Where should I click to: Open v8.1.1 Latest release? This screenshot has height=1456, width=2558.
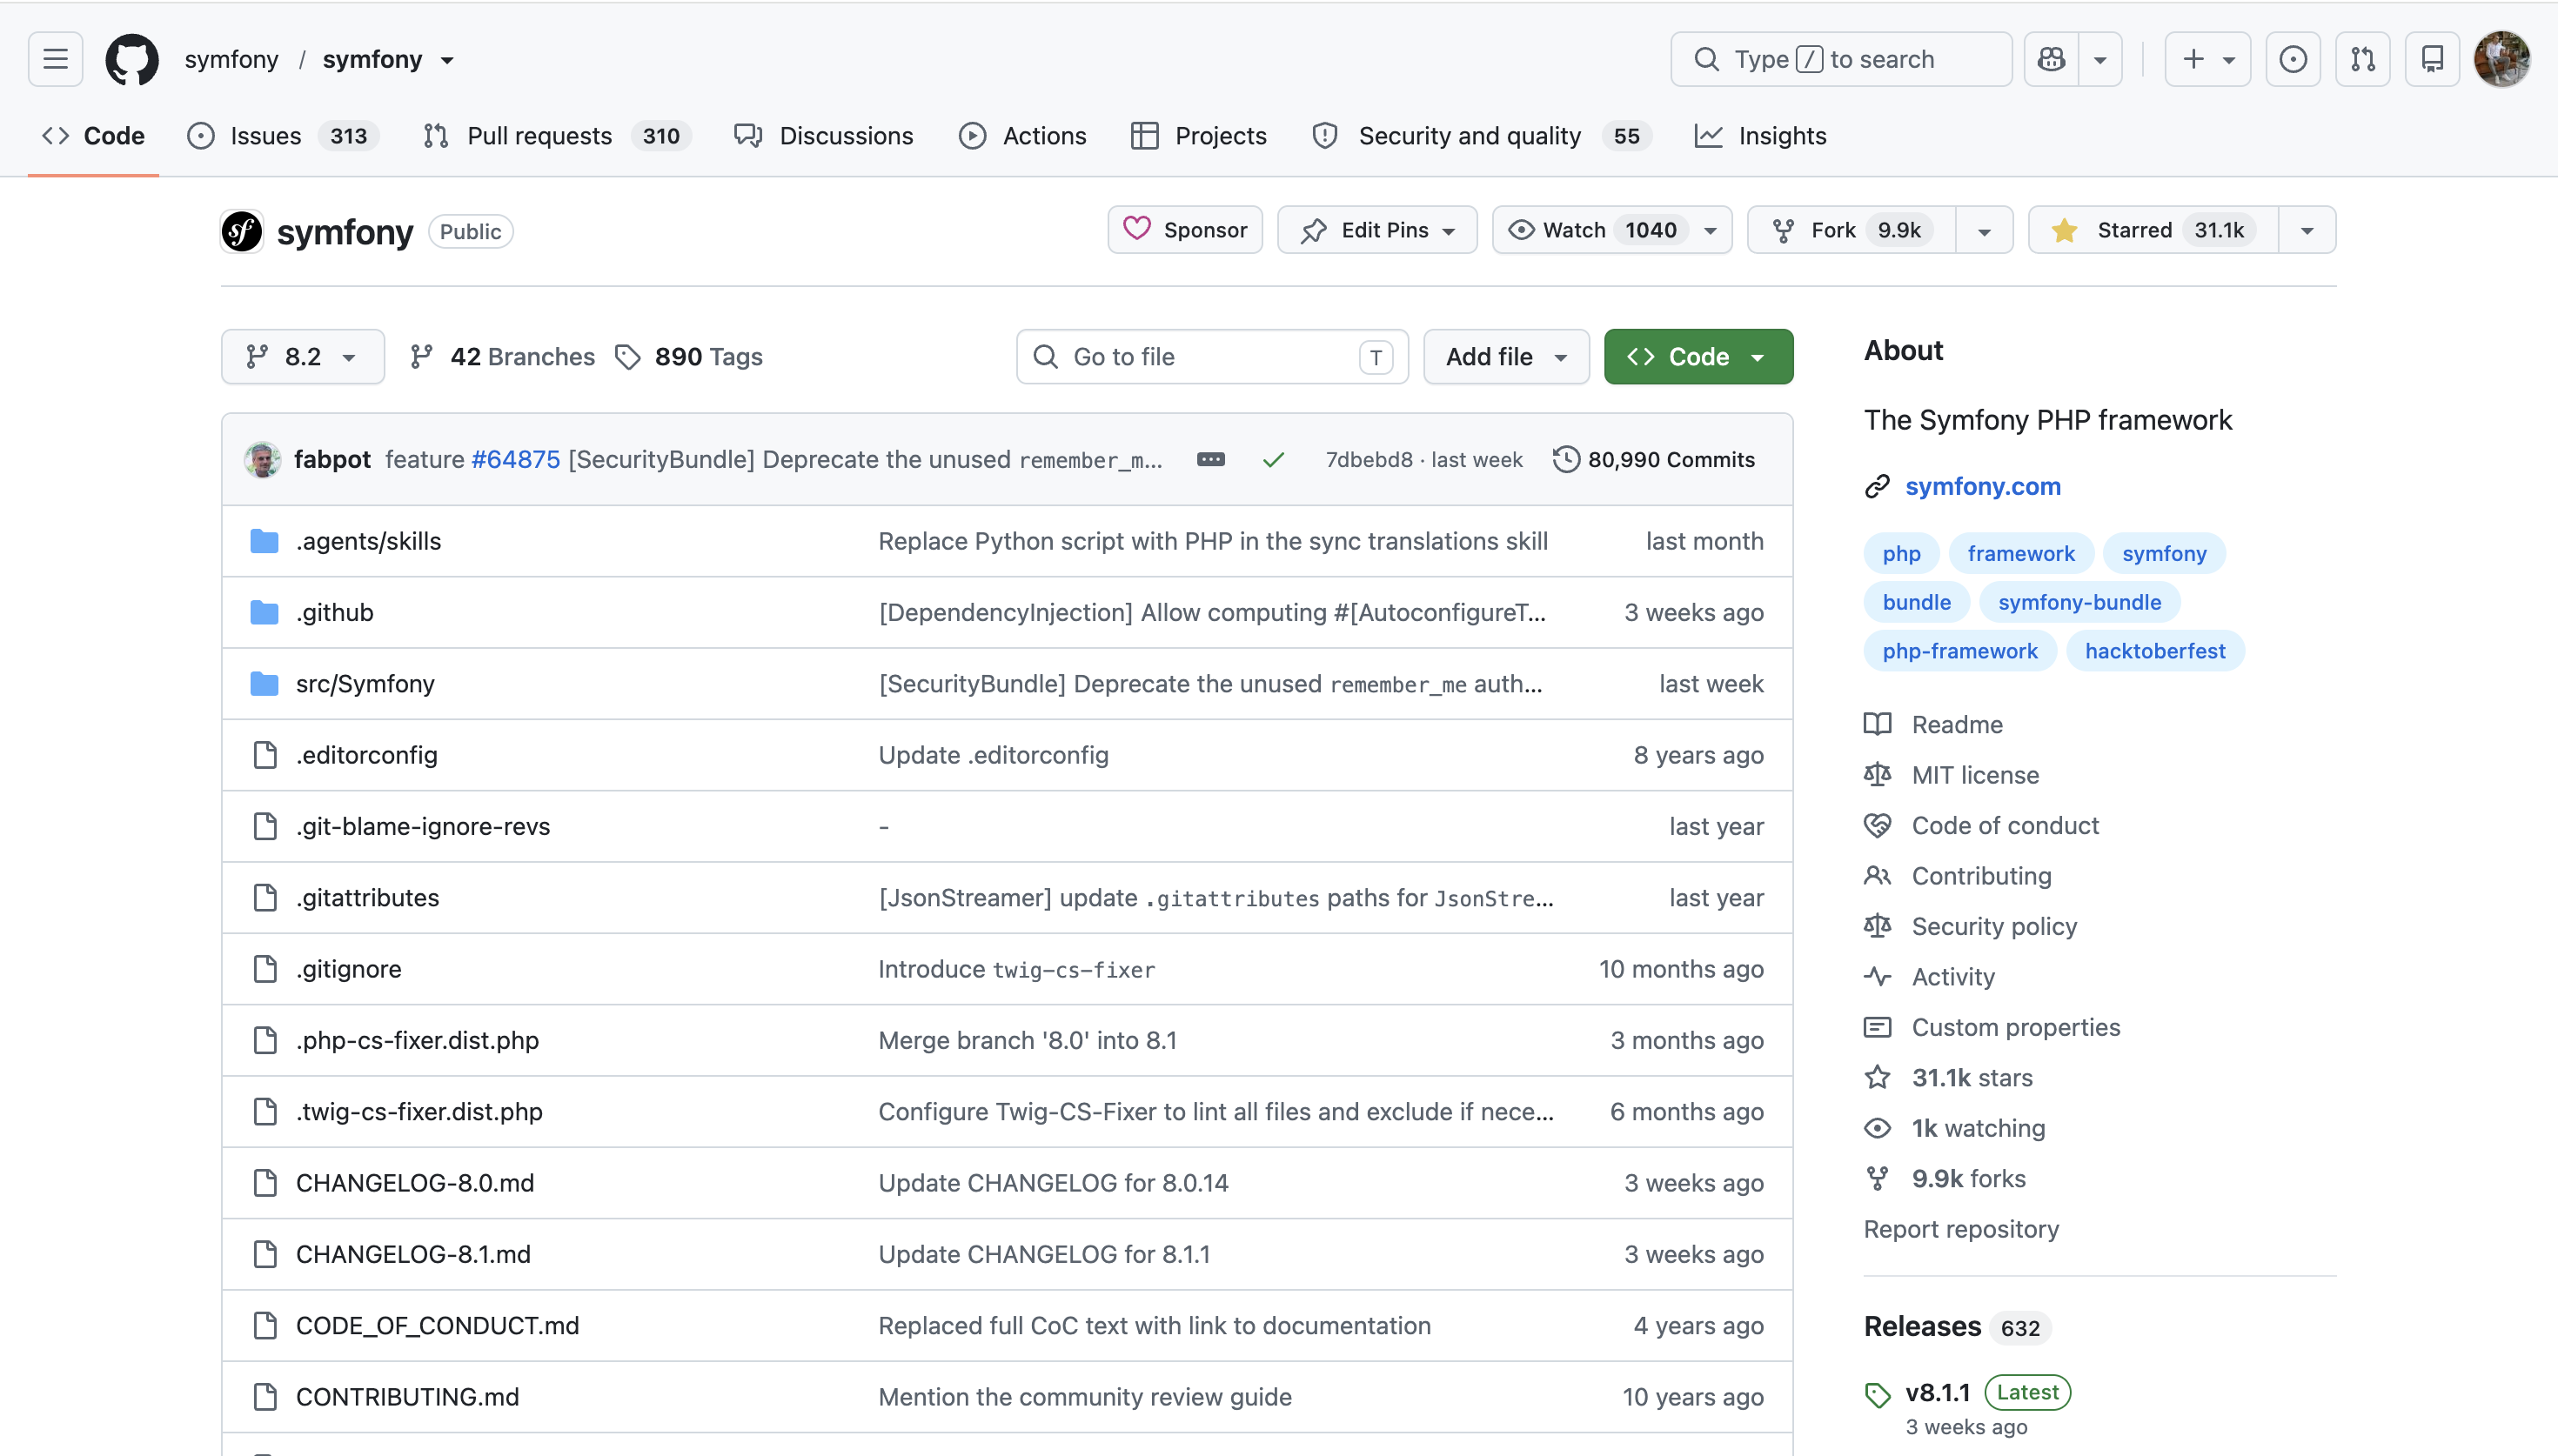[x=1937, y=1392]
